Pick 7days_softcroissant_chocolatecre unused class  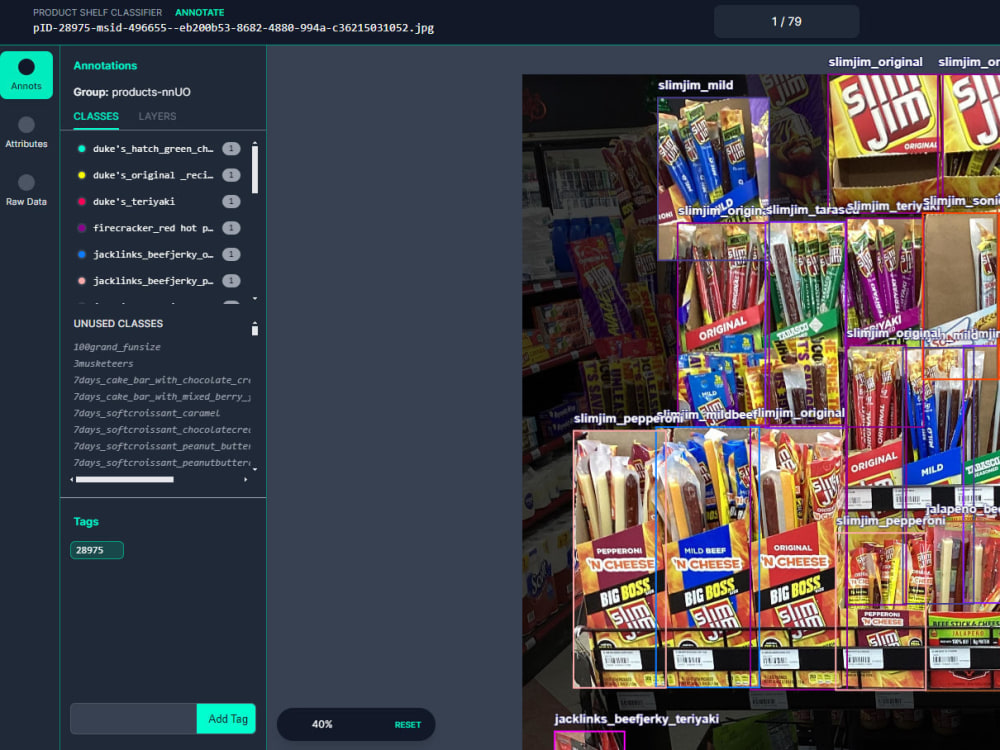click(161, 430)
